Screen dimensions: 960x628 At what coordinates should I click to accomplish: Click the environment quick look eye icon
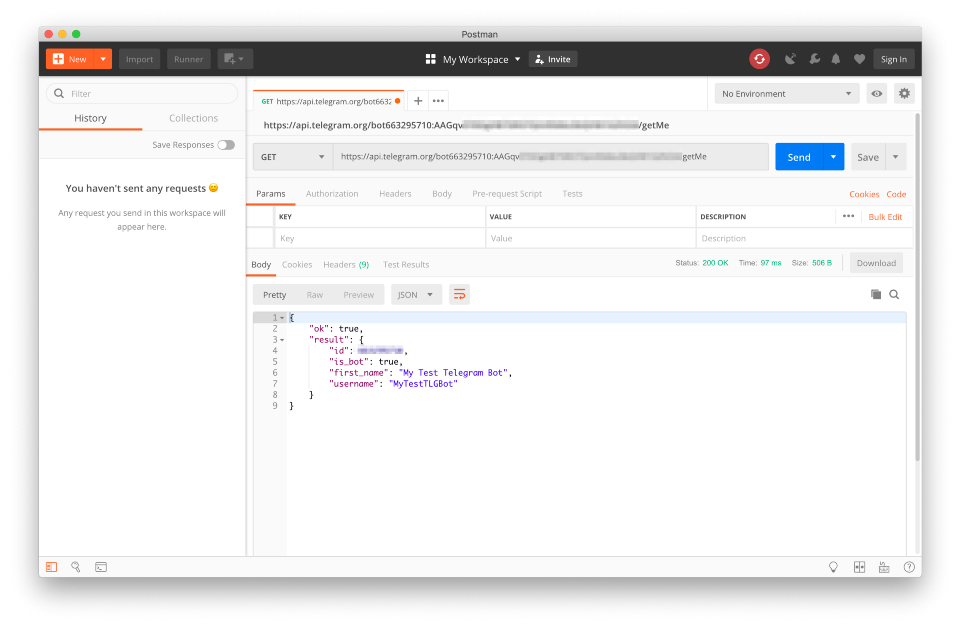[x=877, y=94]
